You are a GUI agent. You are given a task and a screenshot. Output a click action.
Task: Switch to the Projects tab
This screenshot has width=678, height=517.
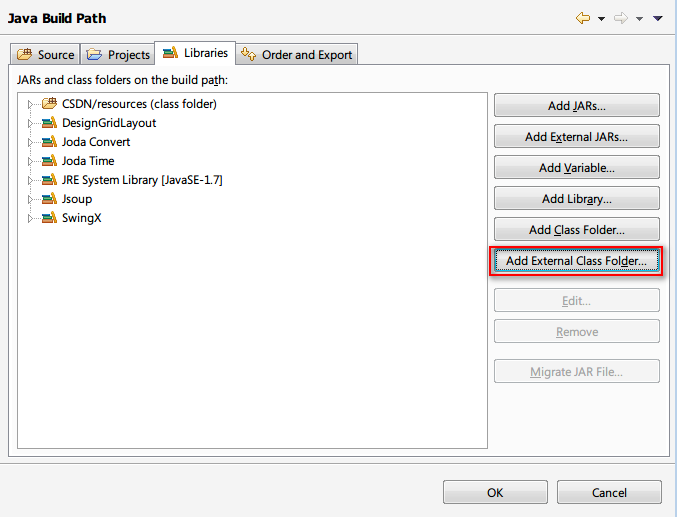tap(118, 54)
